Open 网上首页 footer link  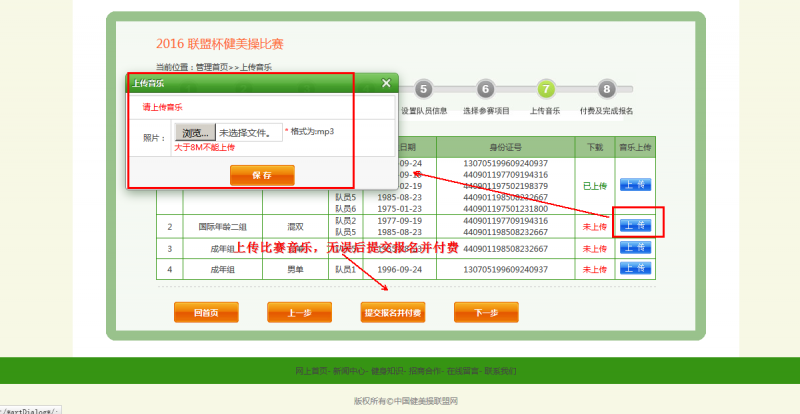coord(311,371)
